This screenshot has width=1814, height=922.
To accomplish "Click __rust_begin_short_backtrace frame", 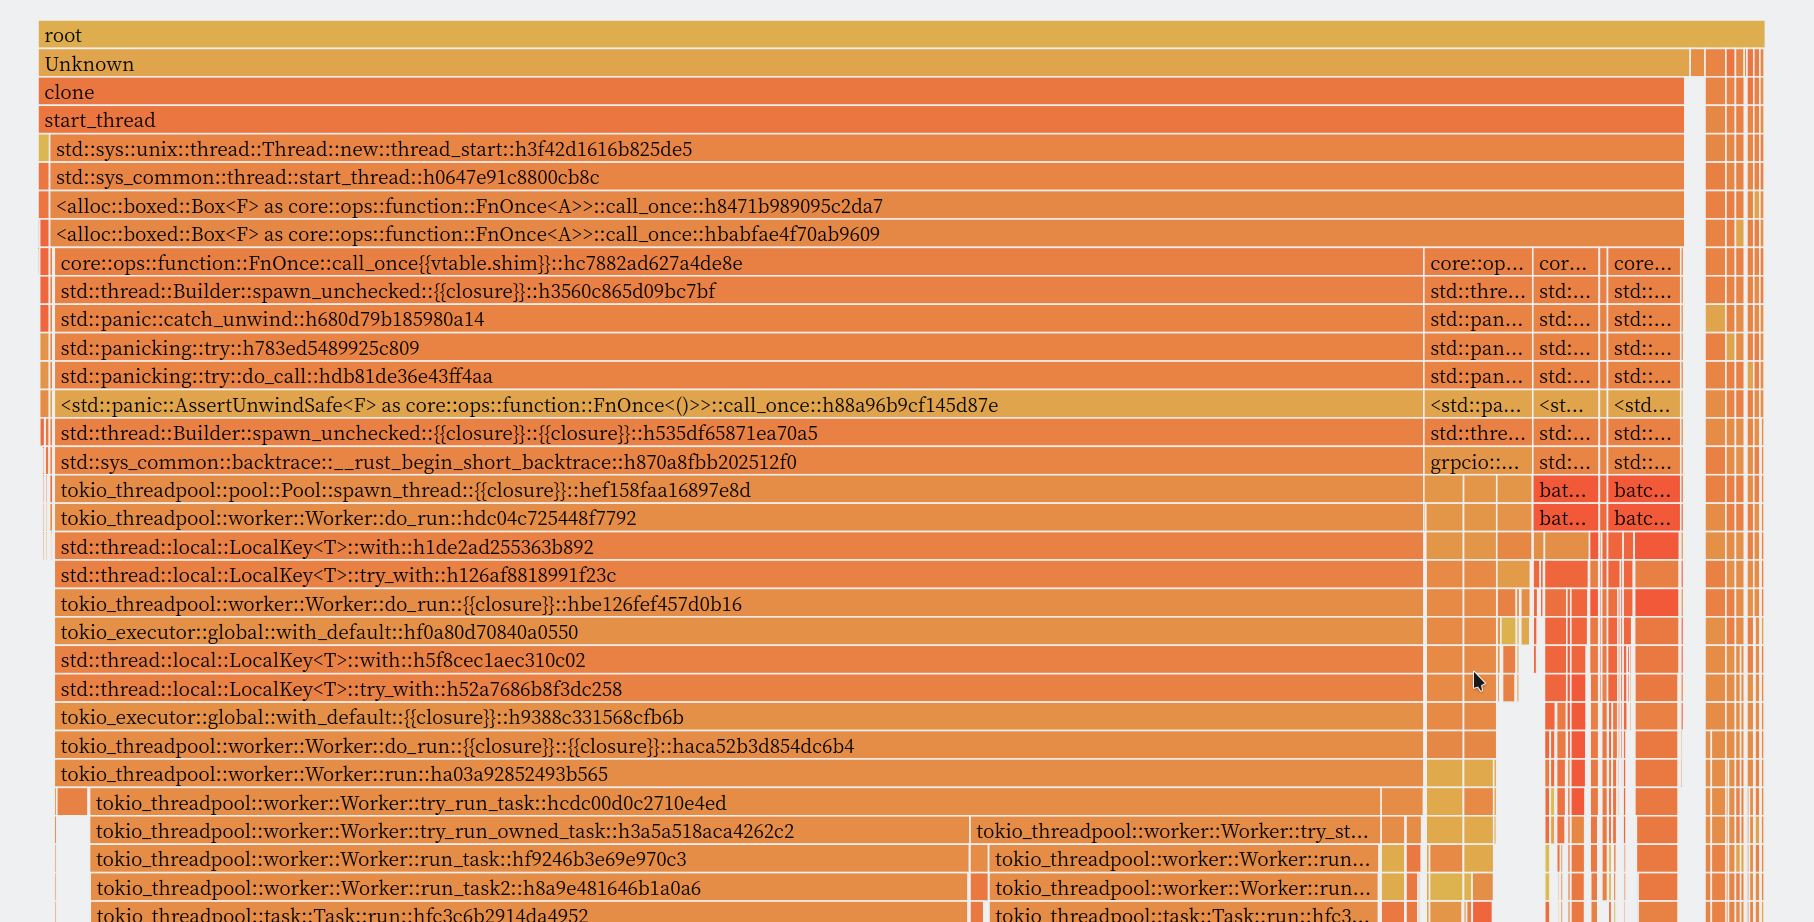I will click(x=739, y=462).
